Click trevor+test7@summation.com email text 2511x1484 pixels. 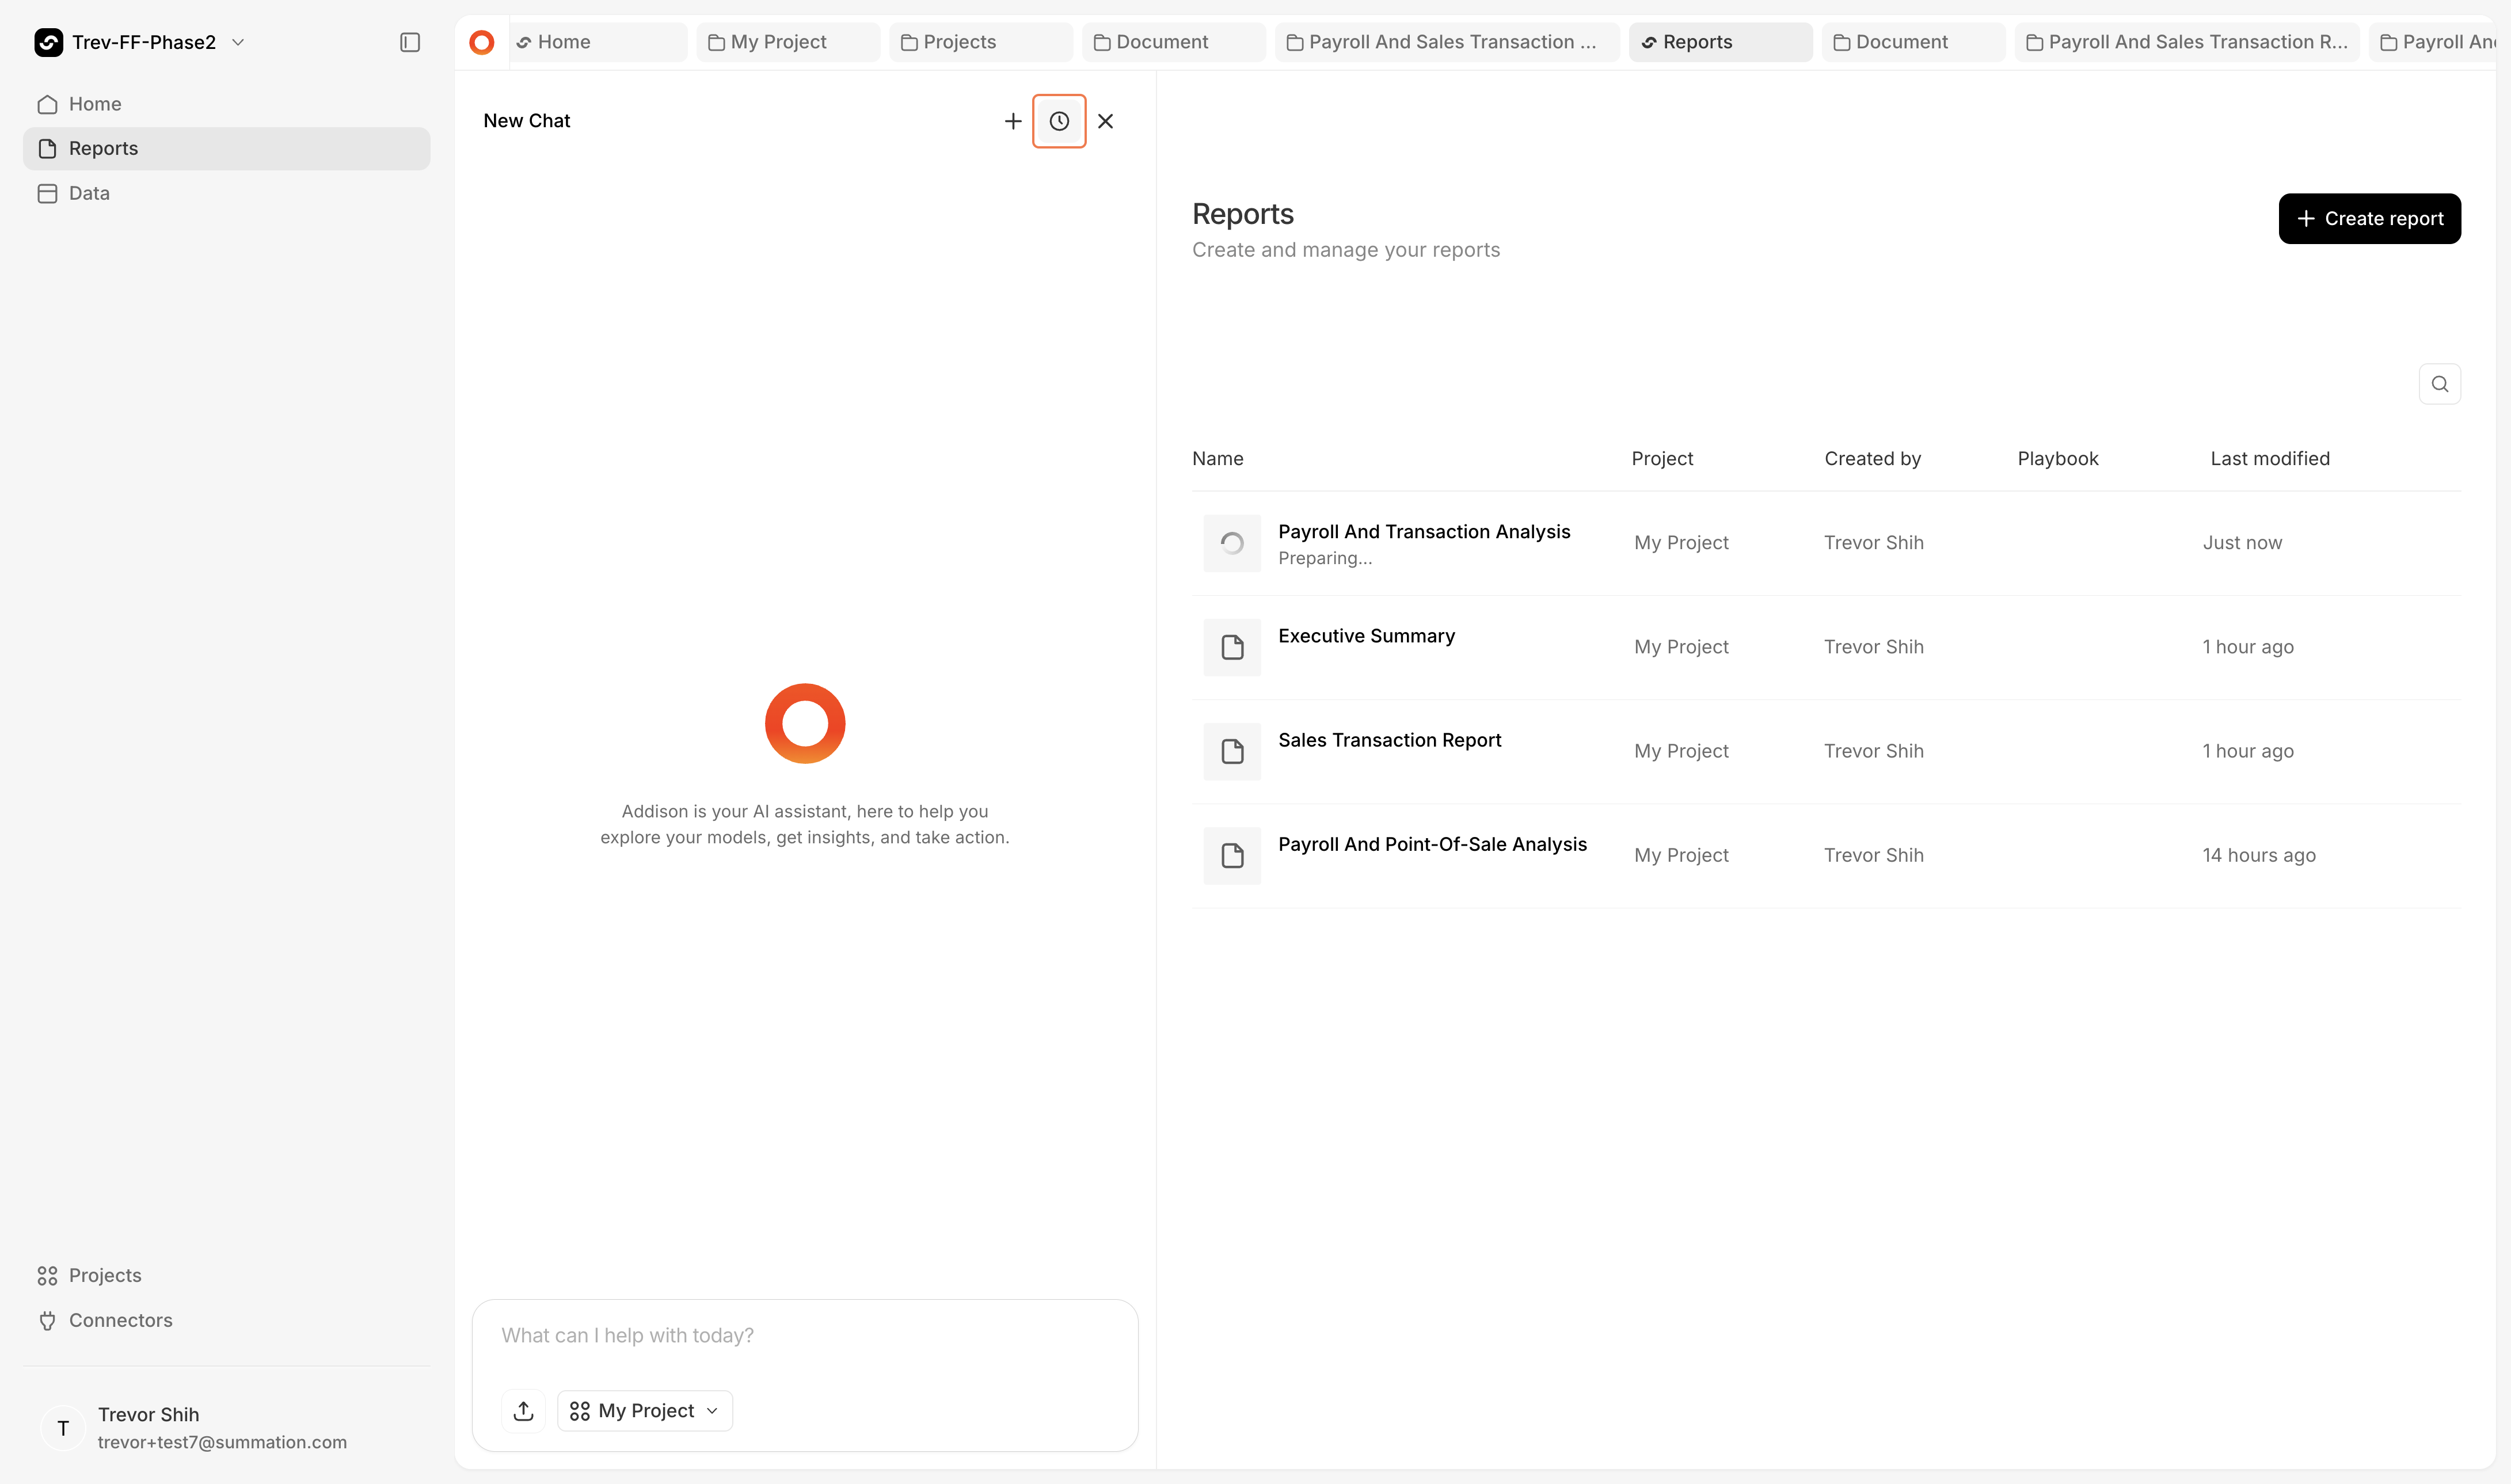click(x=222, y=1443)
